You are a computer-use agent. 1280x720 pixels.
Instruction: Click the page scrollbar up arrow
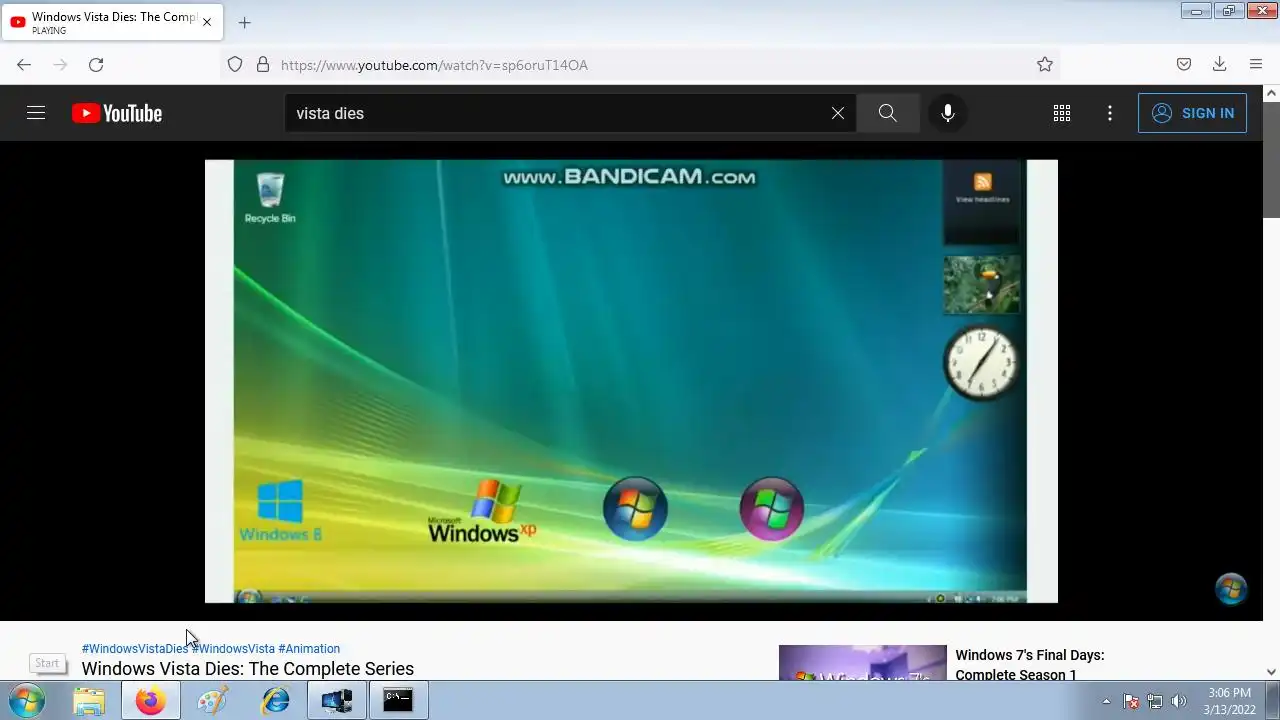pos(1271,93)
